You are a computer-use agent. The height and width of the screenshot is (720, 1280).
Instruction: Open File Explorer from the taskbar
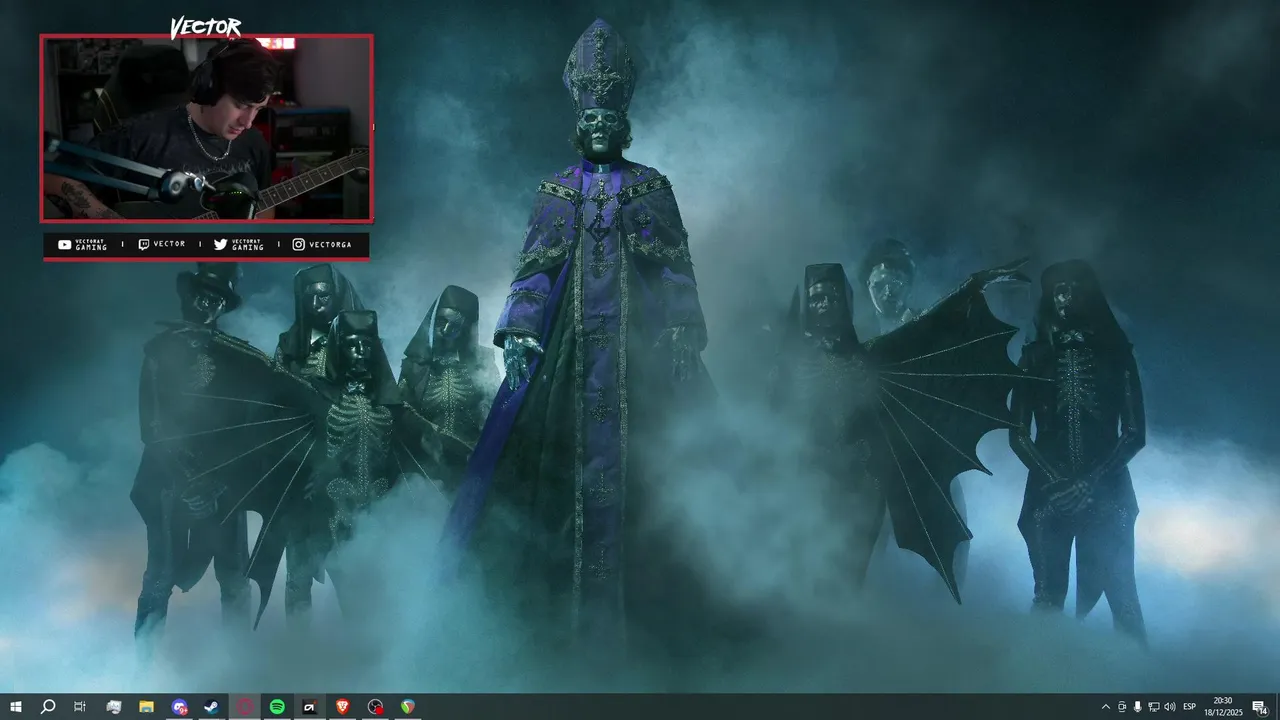tap(146, 707)
